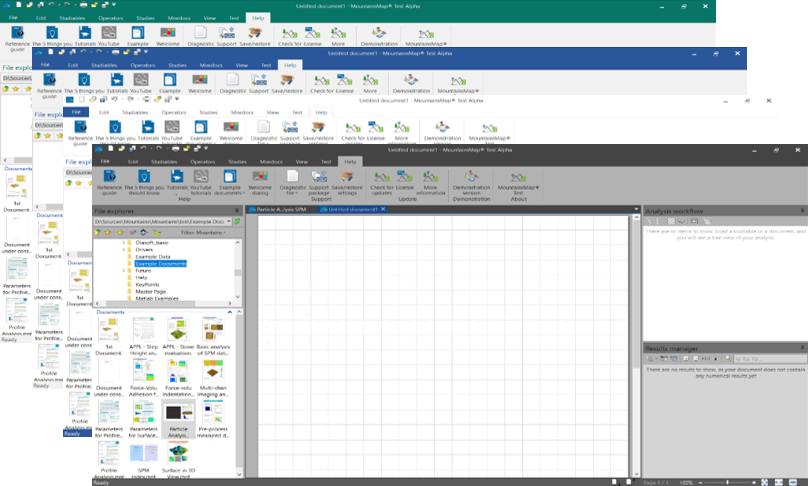The width and height of the screenshot is (808, 486).
Task: Click zoom in plus in dark window status bar
Action: coord(754,482)
